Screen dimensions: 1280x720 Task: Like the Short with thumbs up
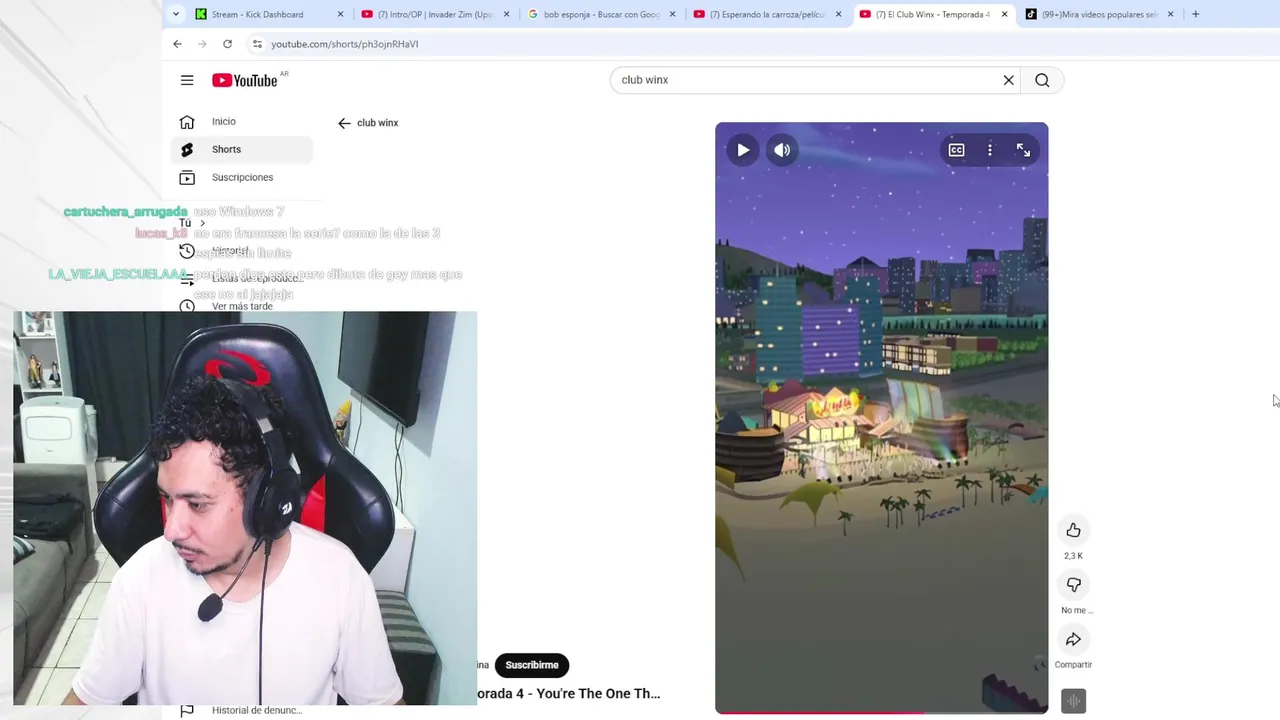pos(1073,530)
